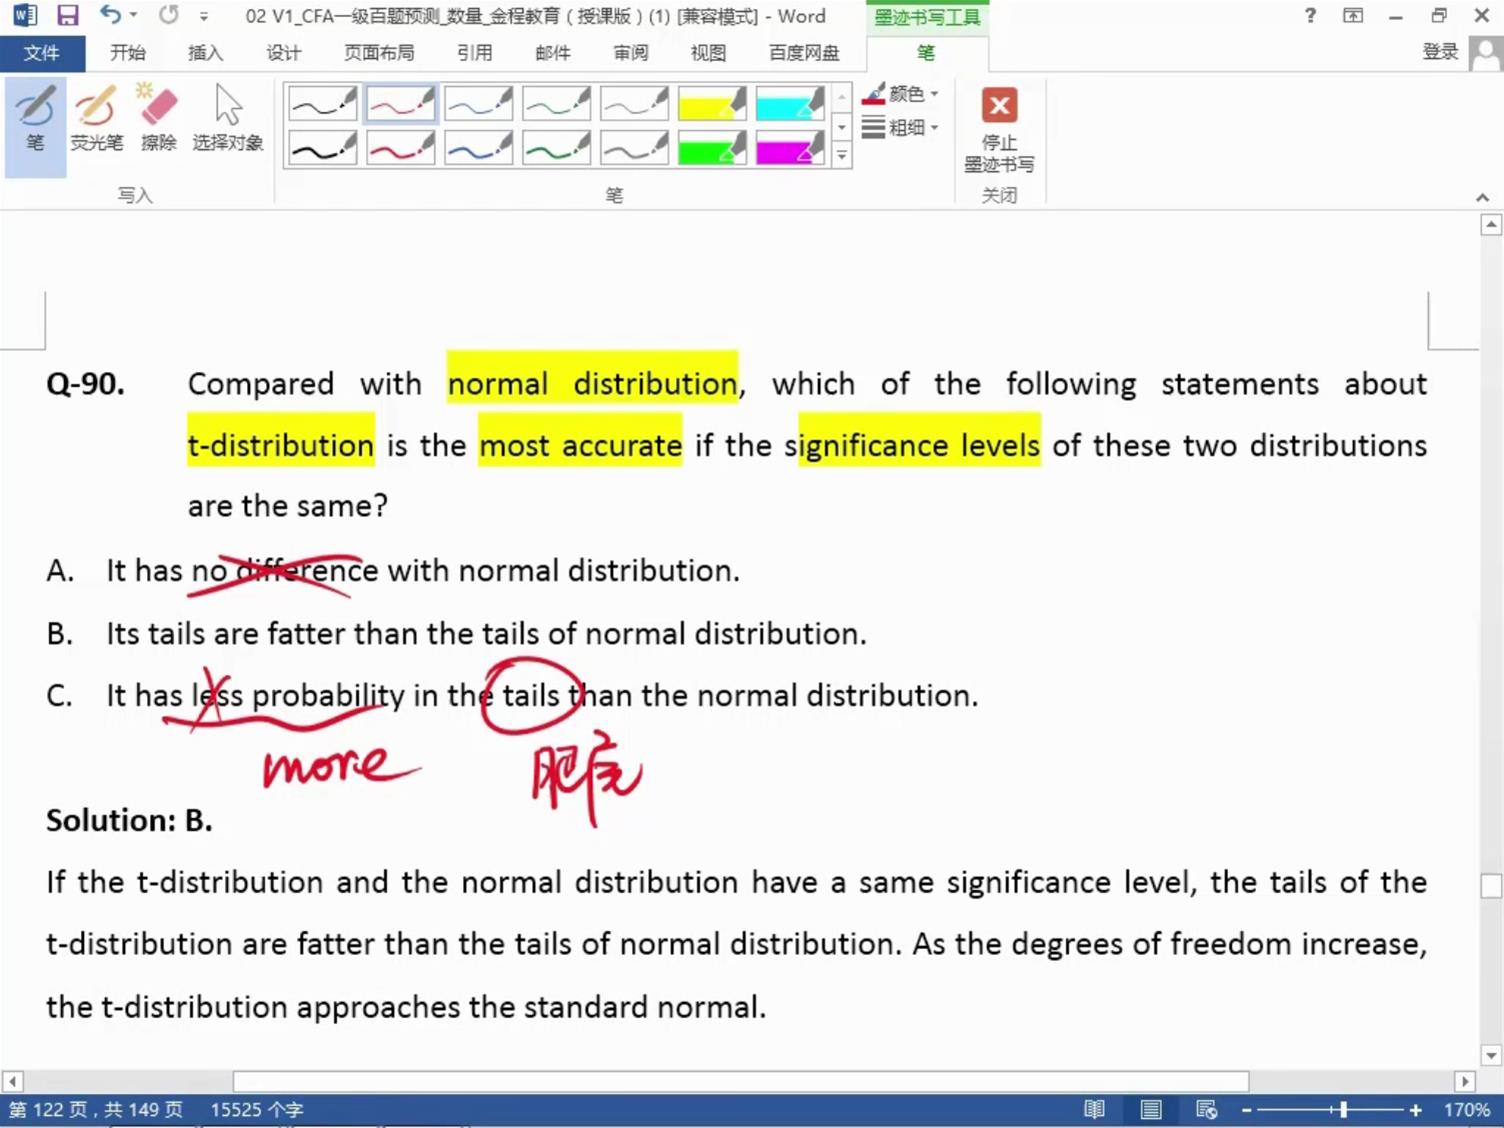Stop inking with the red X button
The width and height of the screenshot is (1504, 1128).
coord(999,106)
